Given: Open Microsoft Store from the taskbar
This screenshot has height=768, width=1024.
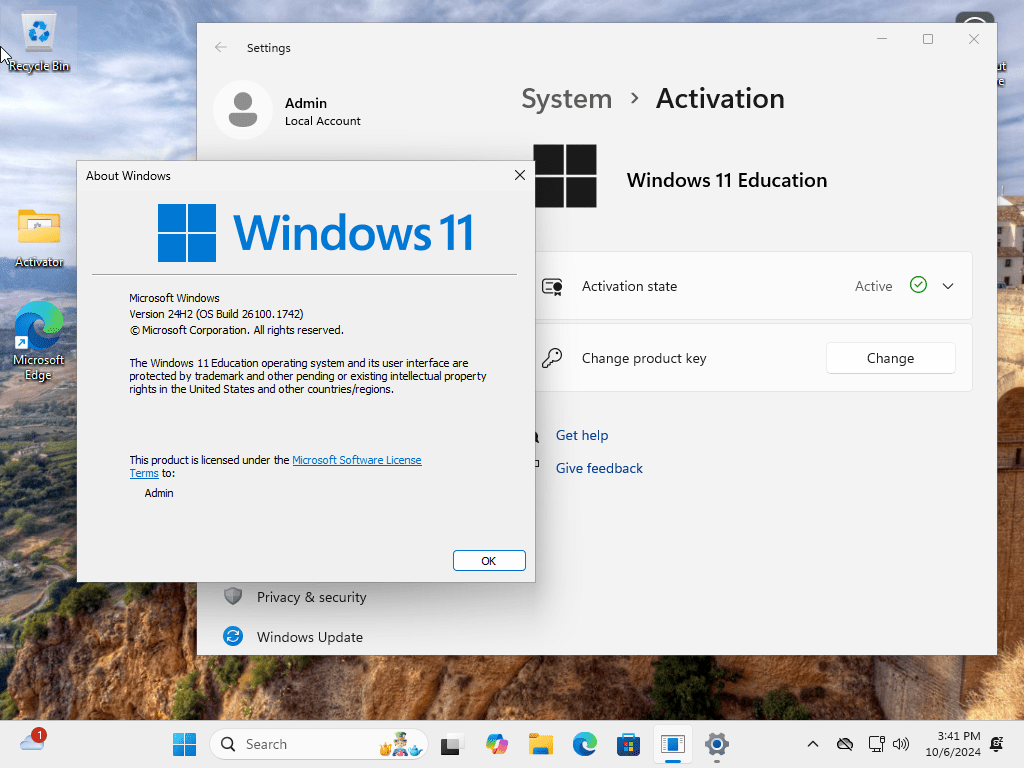Looking at the screenshot, I should point(628,744).
